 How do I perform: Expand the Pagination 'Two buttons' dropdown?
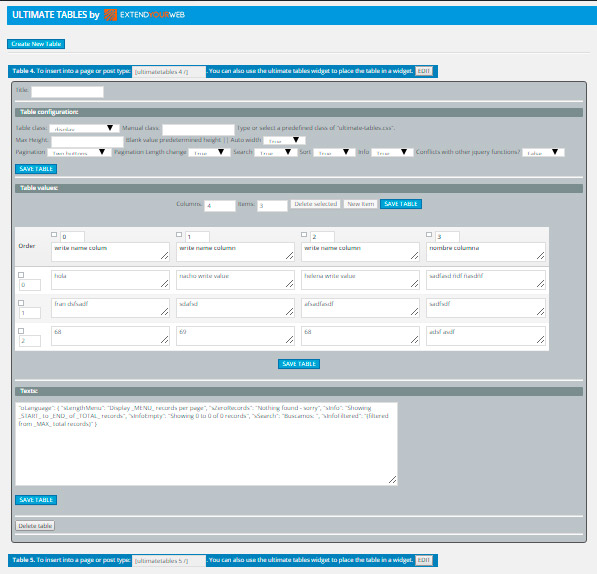79,153
